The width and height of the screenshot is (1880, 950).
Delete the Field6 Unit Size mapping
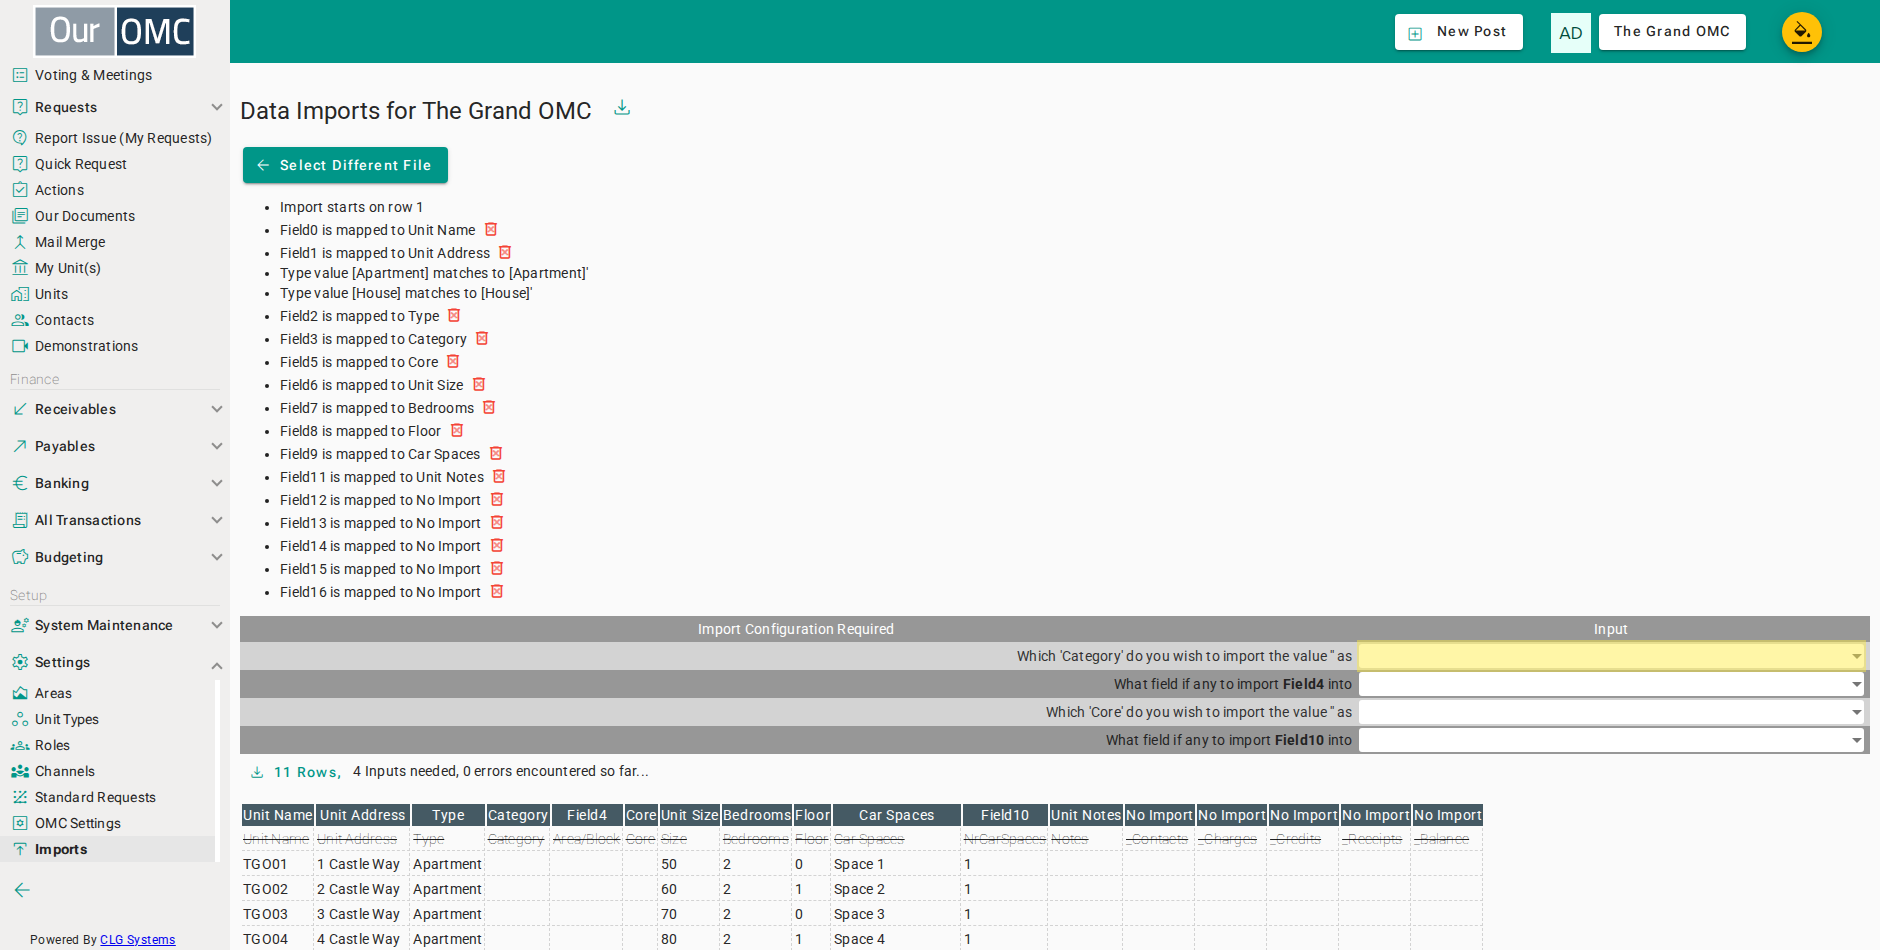[479, 385]
